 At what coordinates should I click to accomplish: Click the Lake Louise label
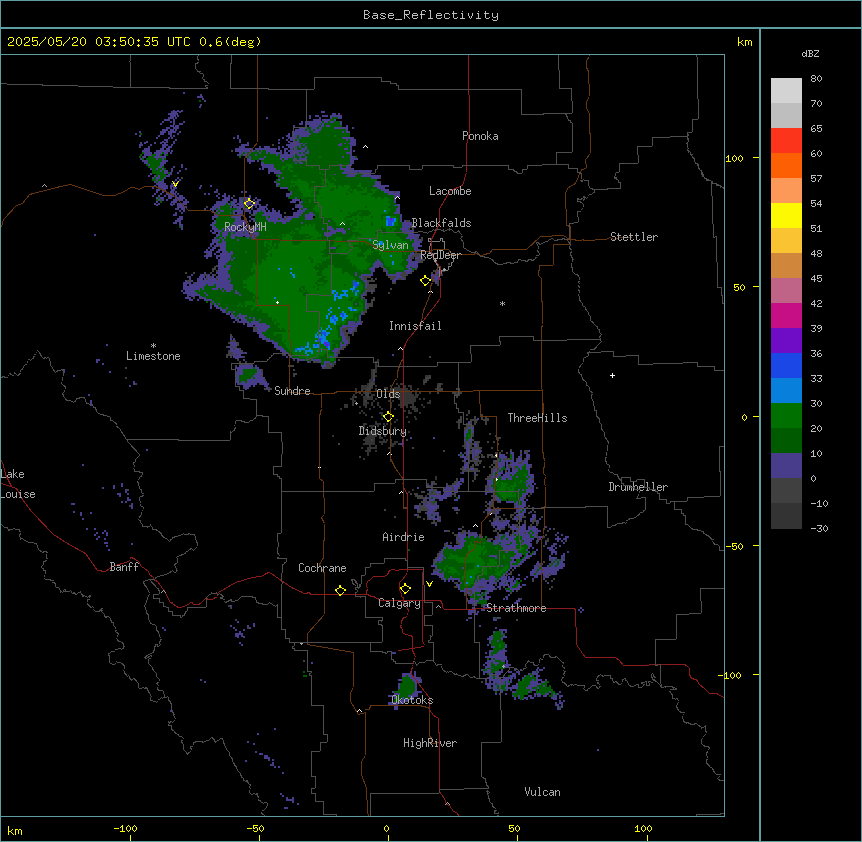(x=18, y=484)
